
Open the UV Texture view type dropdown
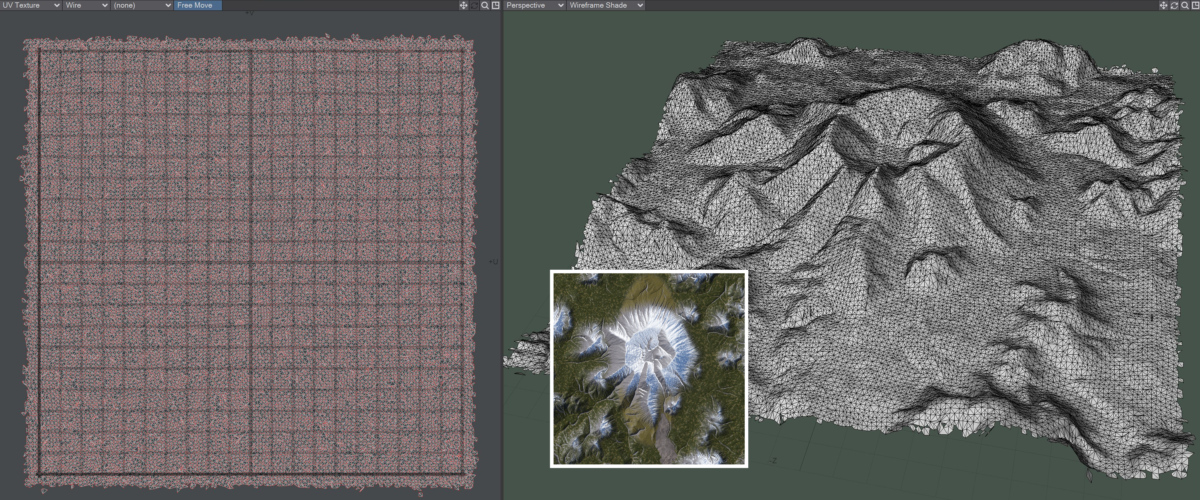pos(30,5)
